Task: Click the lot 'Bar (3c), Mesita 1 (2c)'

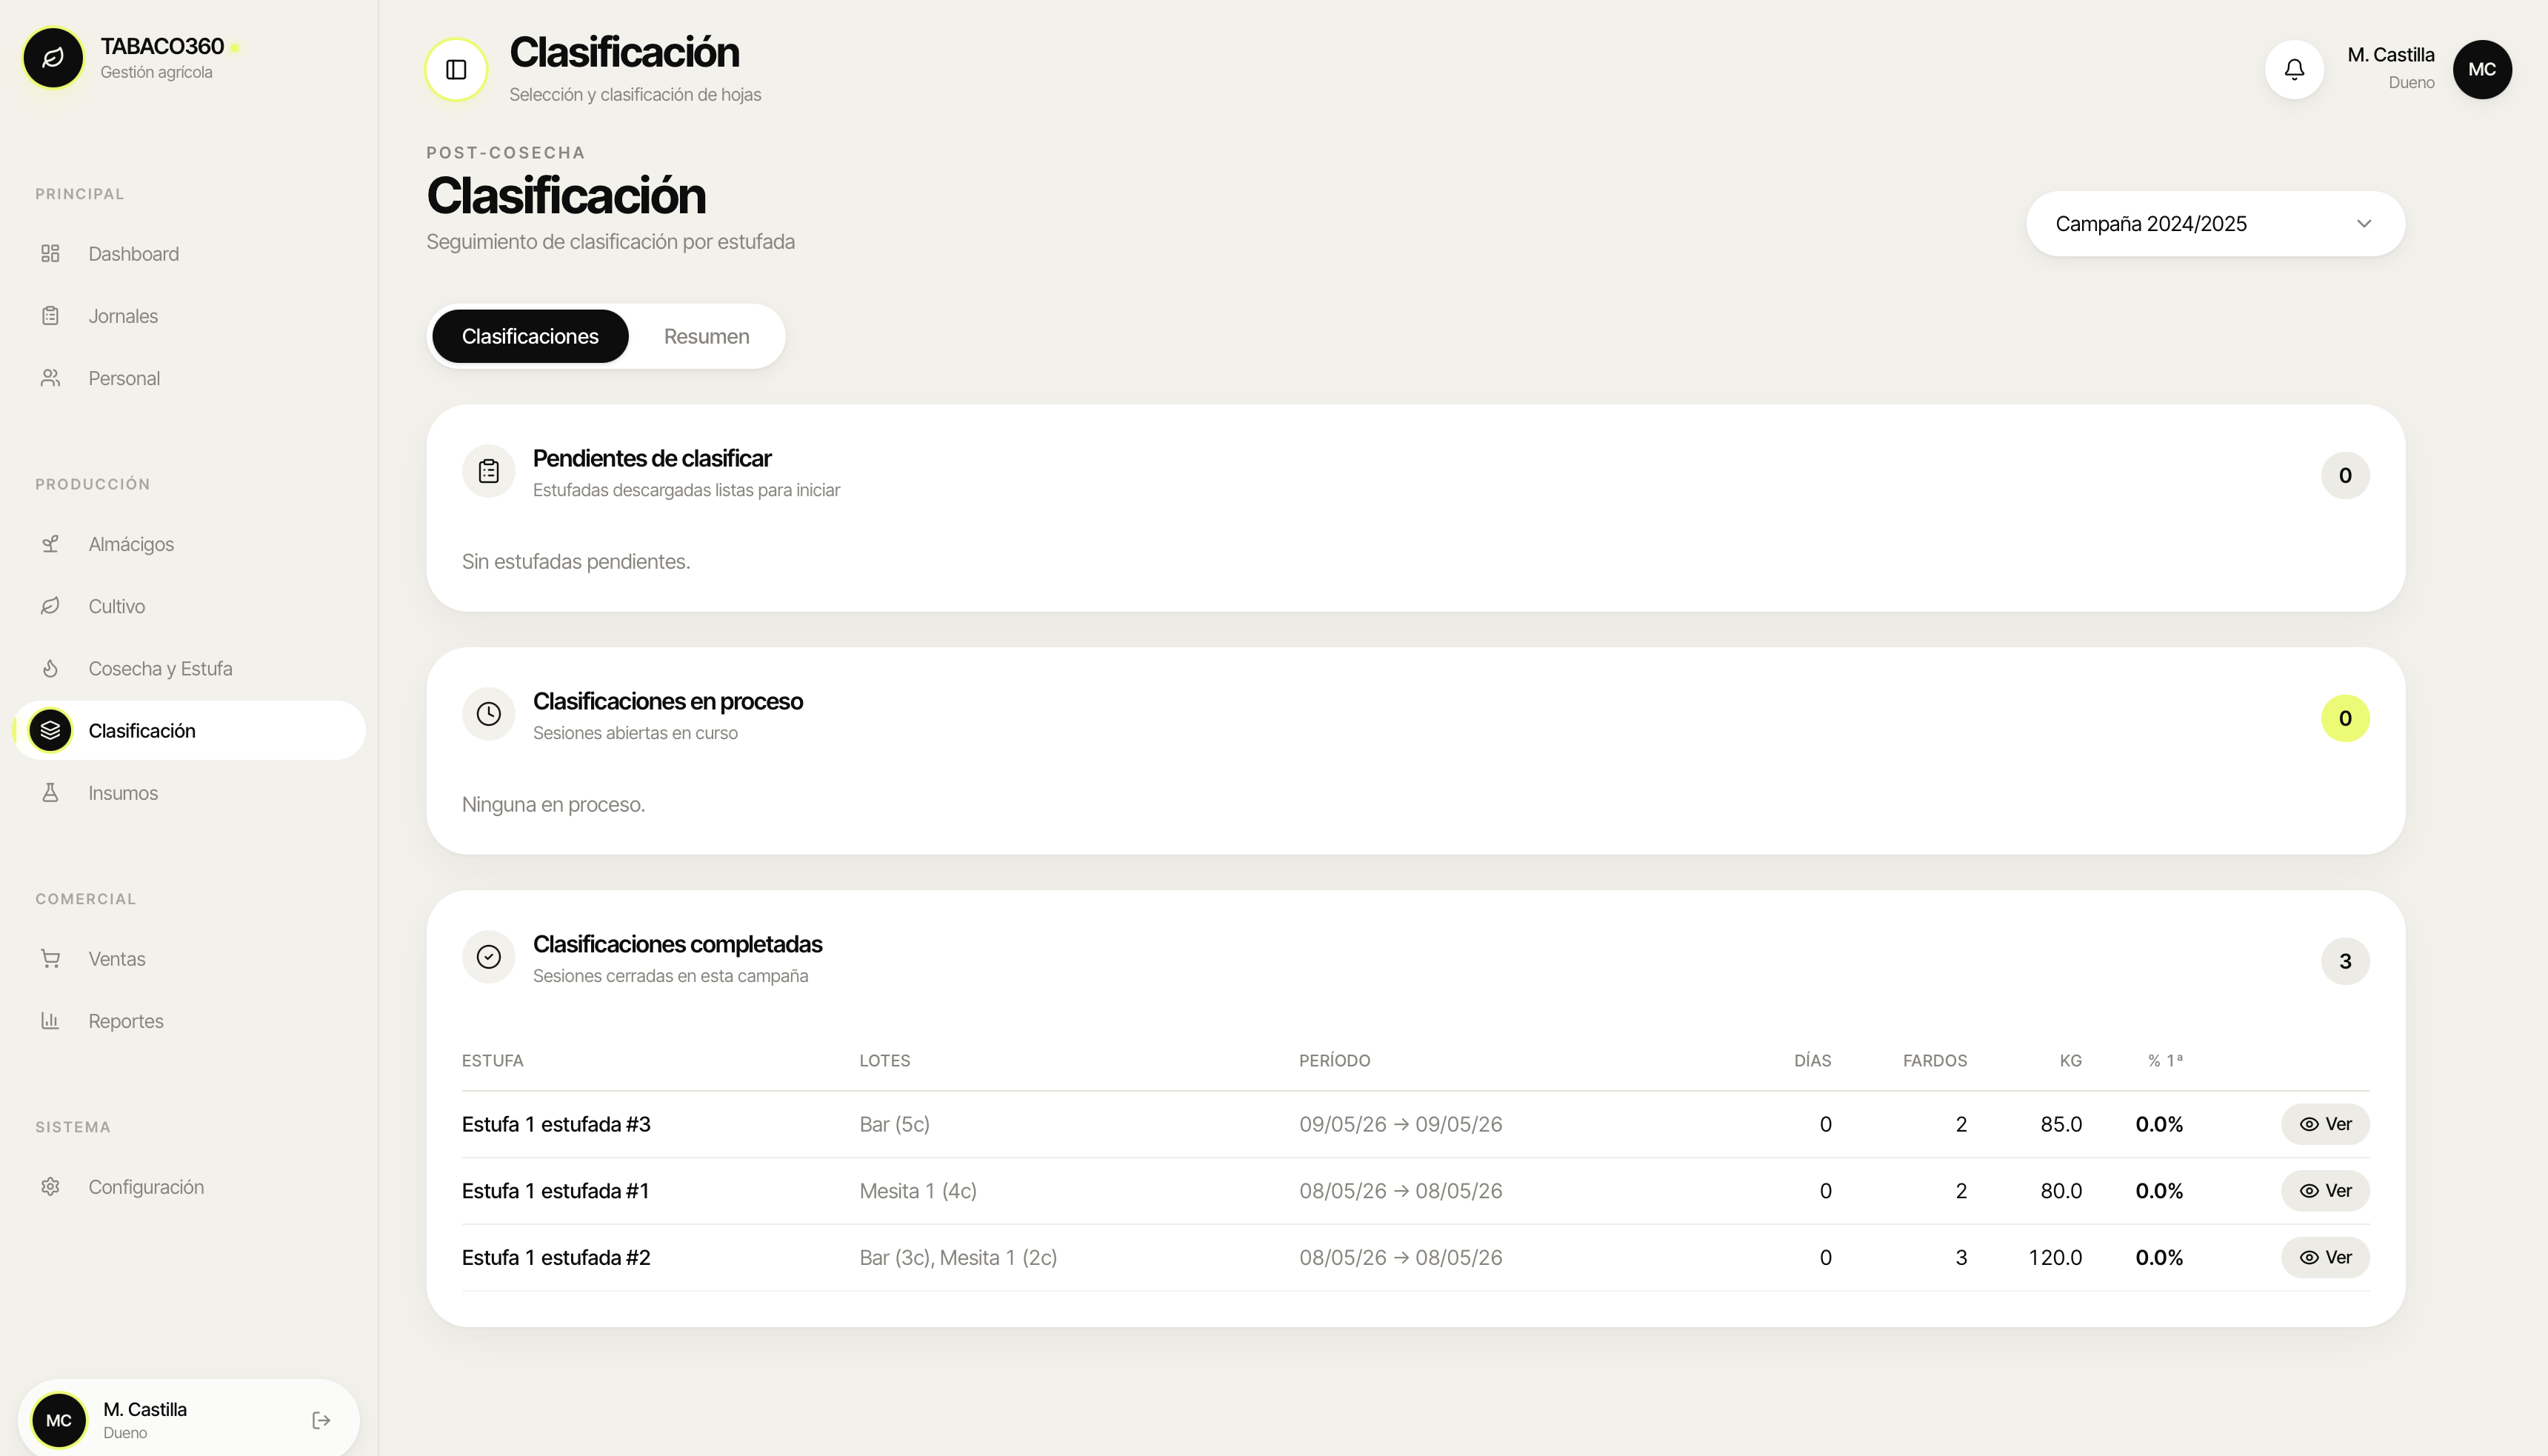Action: 958,1257
